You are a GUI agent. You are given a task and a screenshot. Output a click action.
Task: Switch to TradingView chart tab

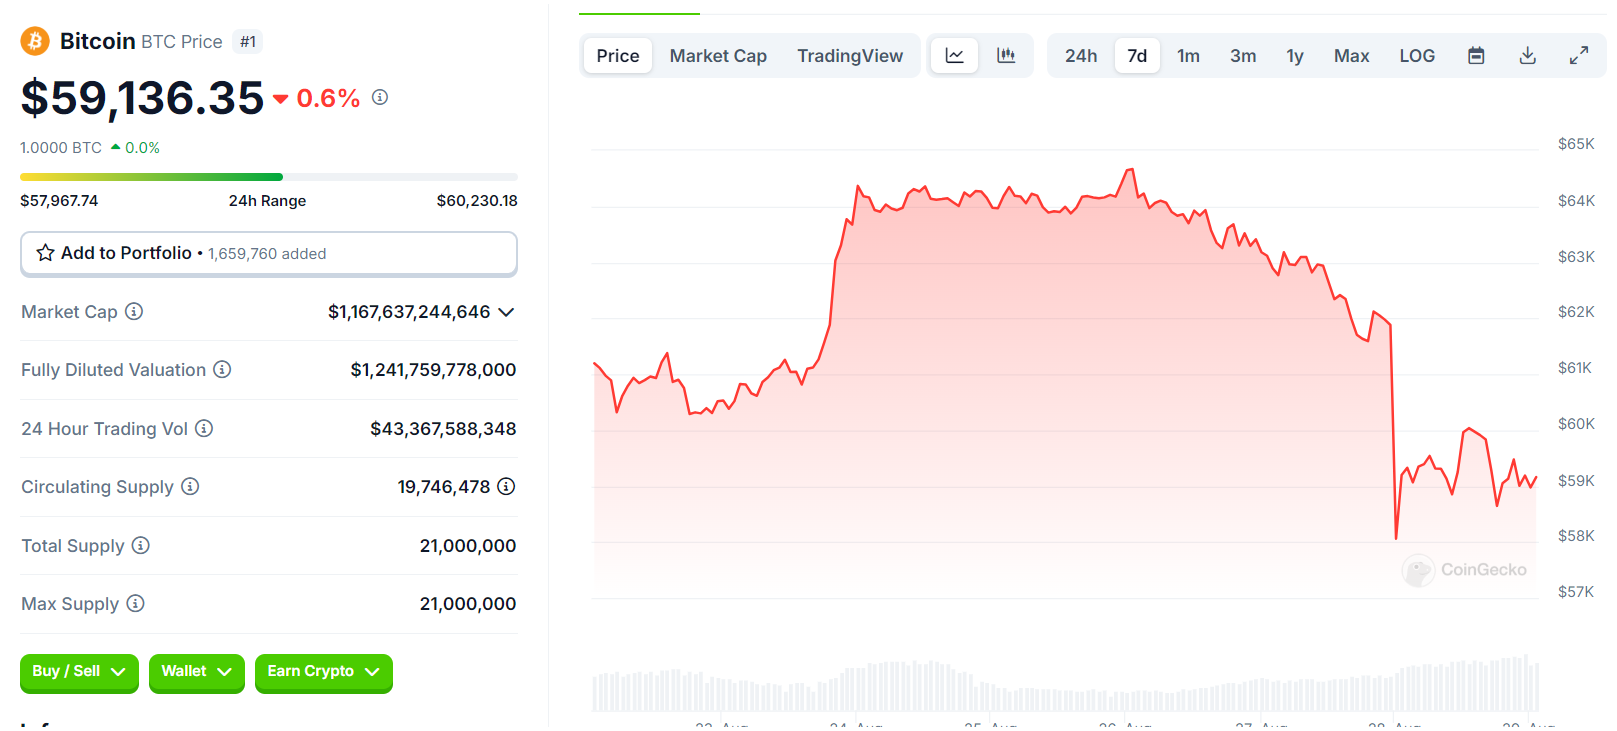[850, 56]
